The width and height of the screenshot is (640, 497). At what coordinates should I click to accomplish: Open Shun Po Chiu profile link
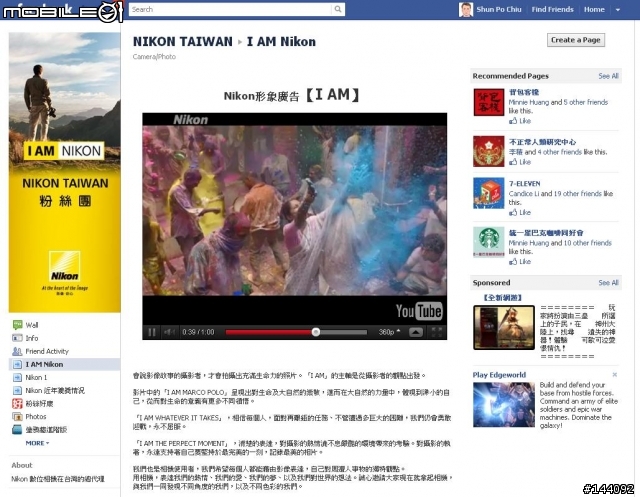click(499, 9)
